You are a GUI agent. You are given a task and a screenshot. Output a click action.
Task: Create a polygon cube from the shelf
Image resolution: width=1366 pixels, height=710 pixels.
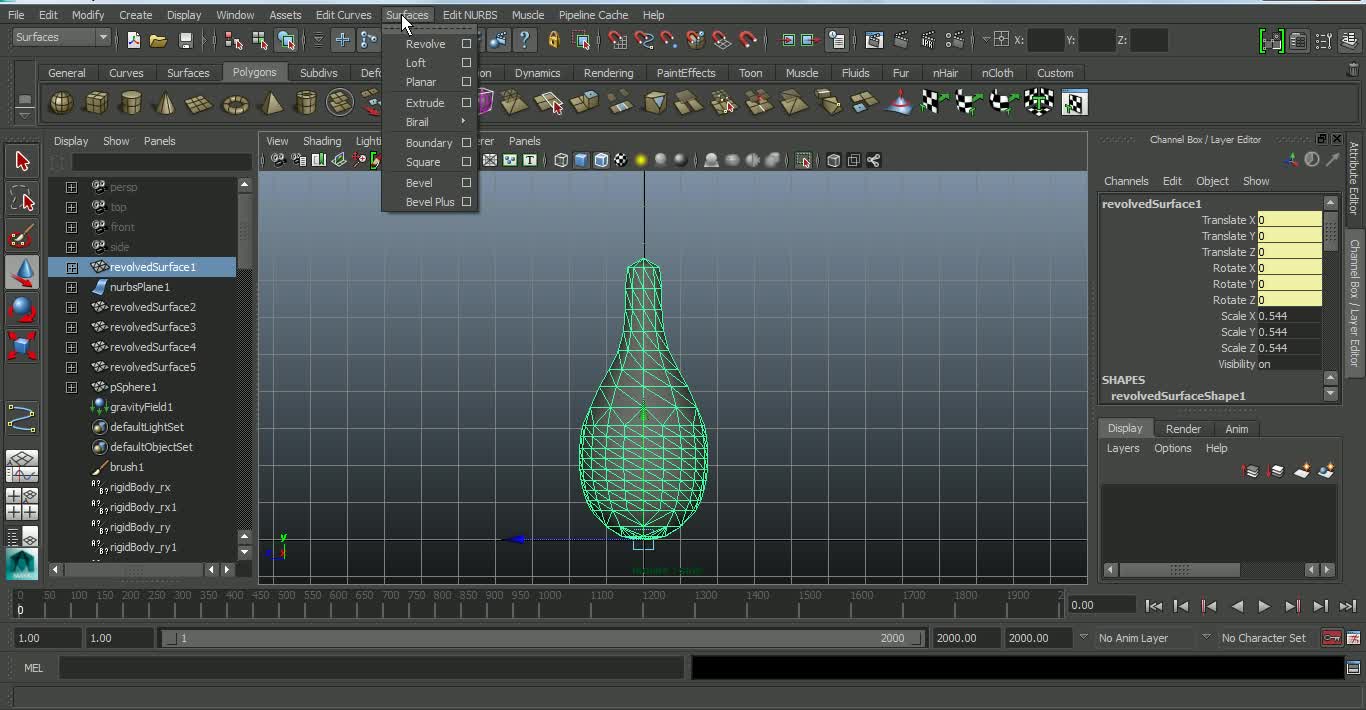pos(96,102)
